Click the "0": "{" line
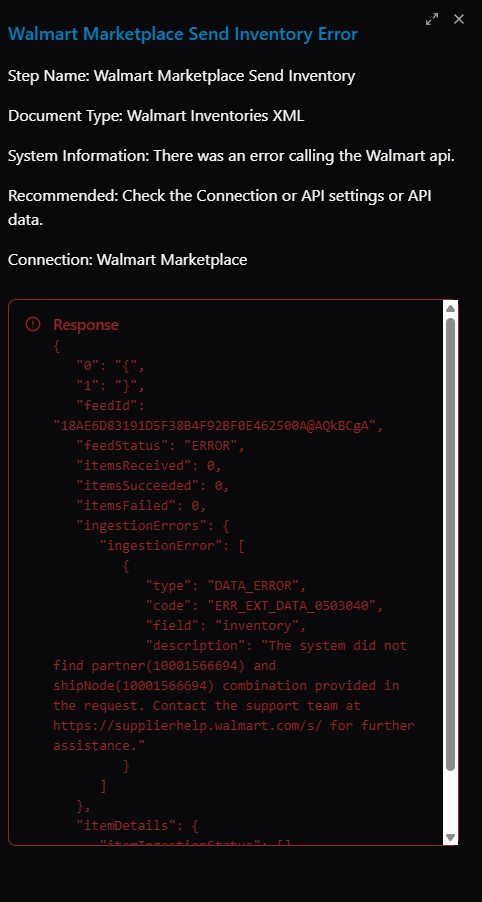The image size is (482, 902). 110,366
